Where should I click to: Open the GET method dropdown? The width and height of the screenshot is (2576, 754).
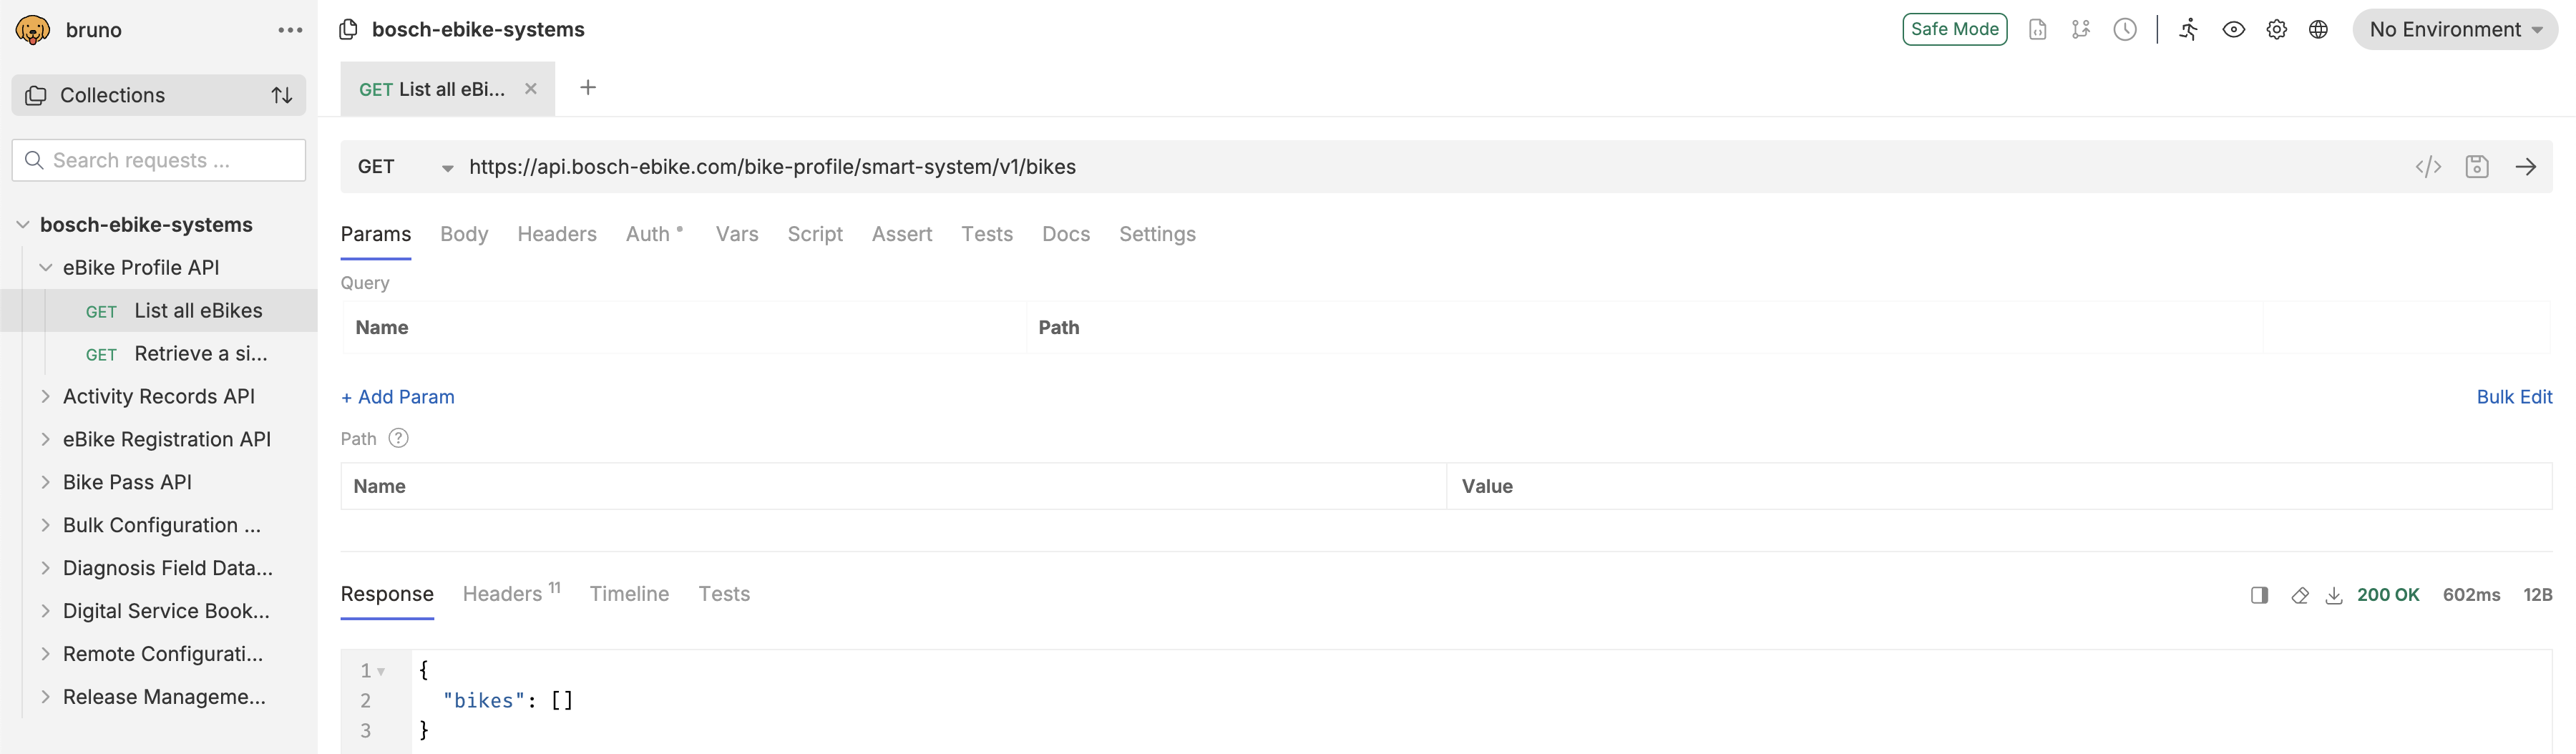(405, 167)
